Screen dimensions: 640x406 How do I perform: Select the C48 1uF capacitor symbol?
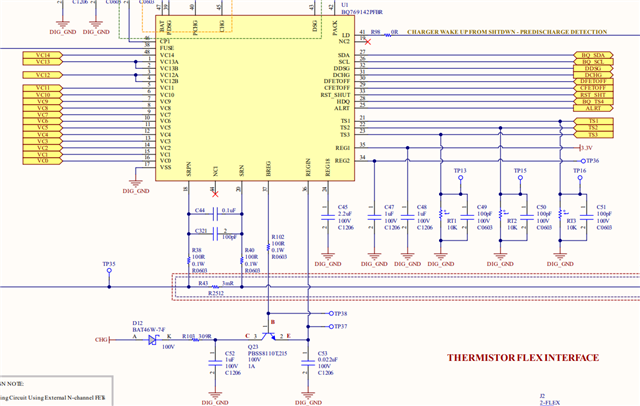coord(407,217)
